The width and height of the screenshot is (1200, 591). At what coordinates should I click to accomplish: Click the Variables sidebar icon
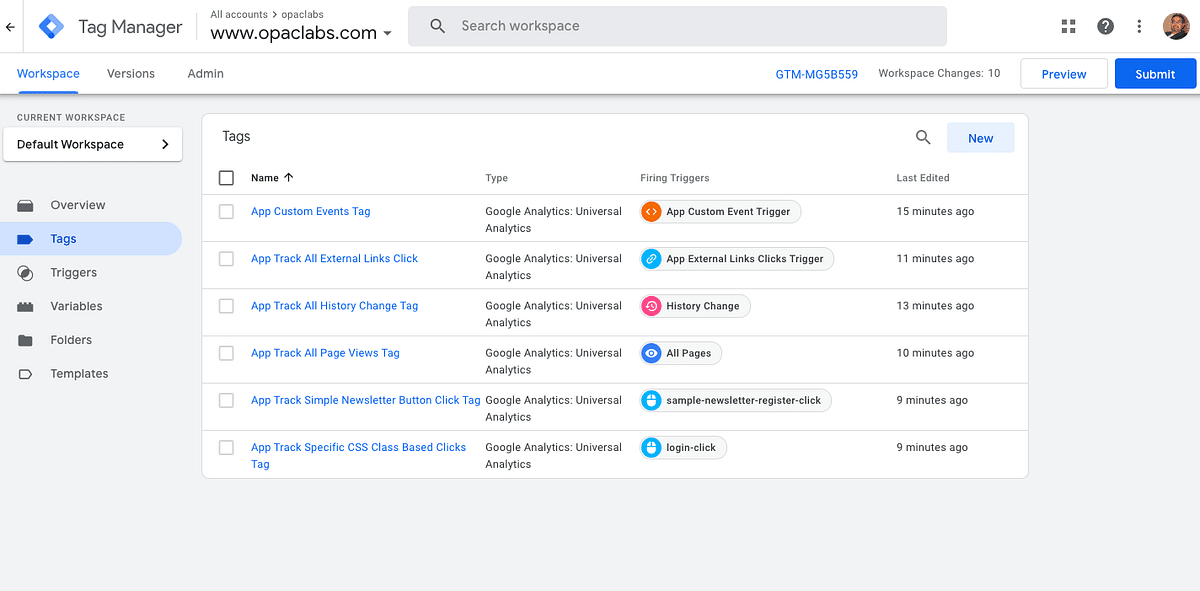[x=25, y=307]
